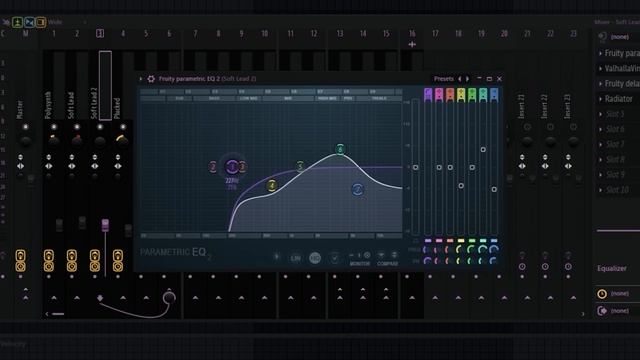Image resolution: width=640 pixels, height=360 pixels.
Task: Click the mixer horizontal scrollbar handle
Action: coord(58,314)
